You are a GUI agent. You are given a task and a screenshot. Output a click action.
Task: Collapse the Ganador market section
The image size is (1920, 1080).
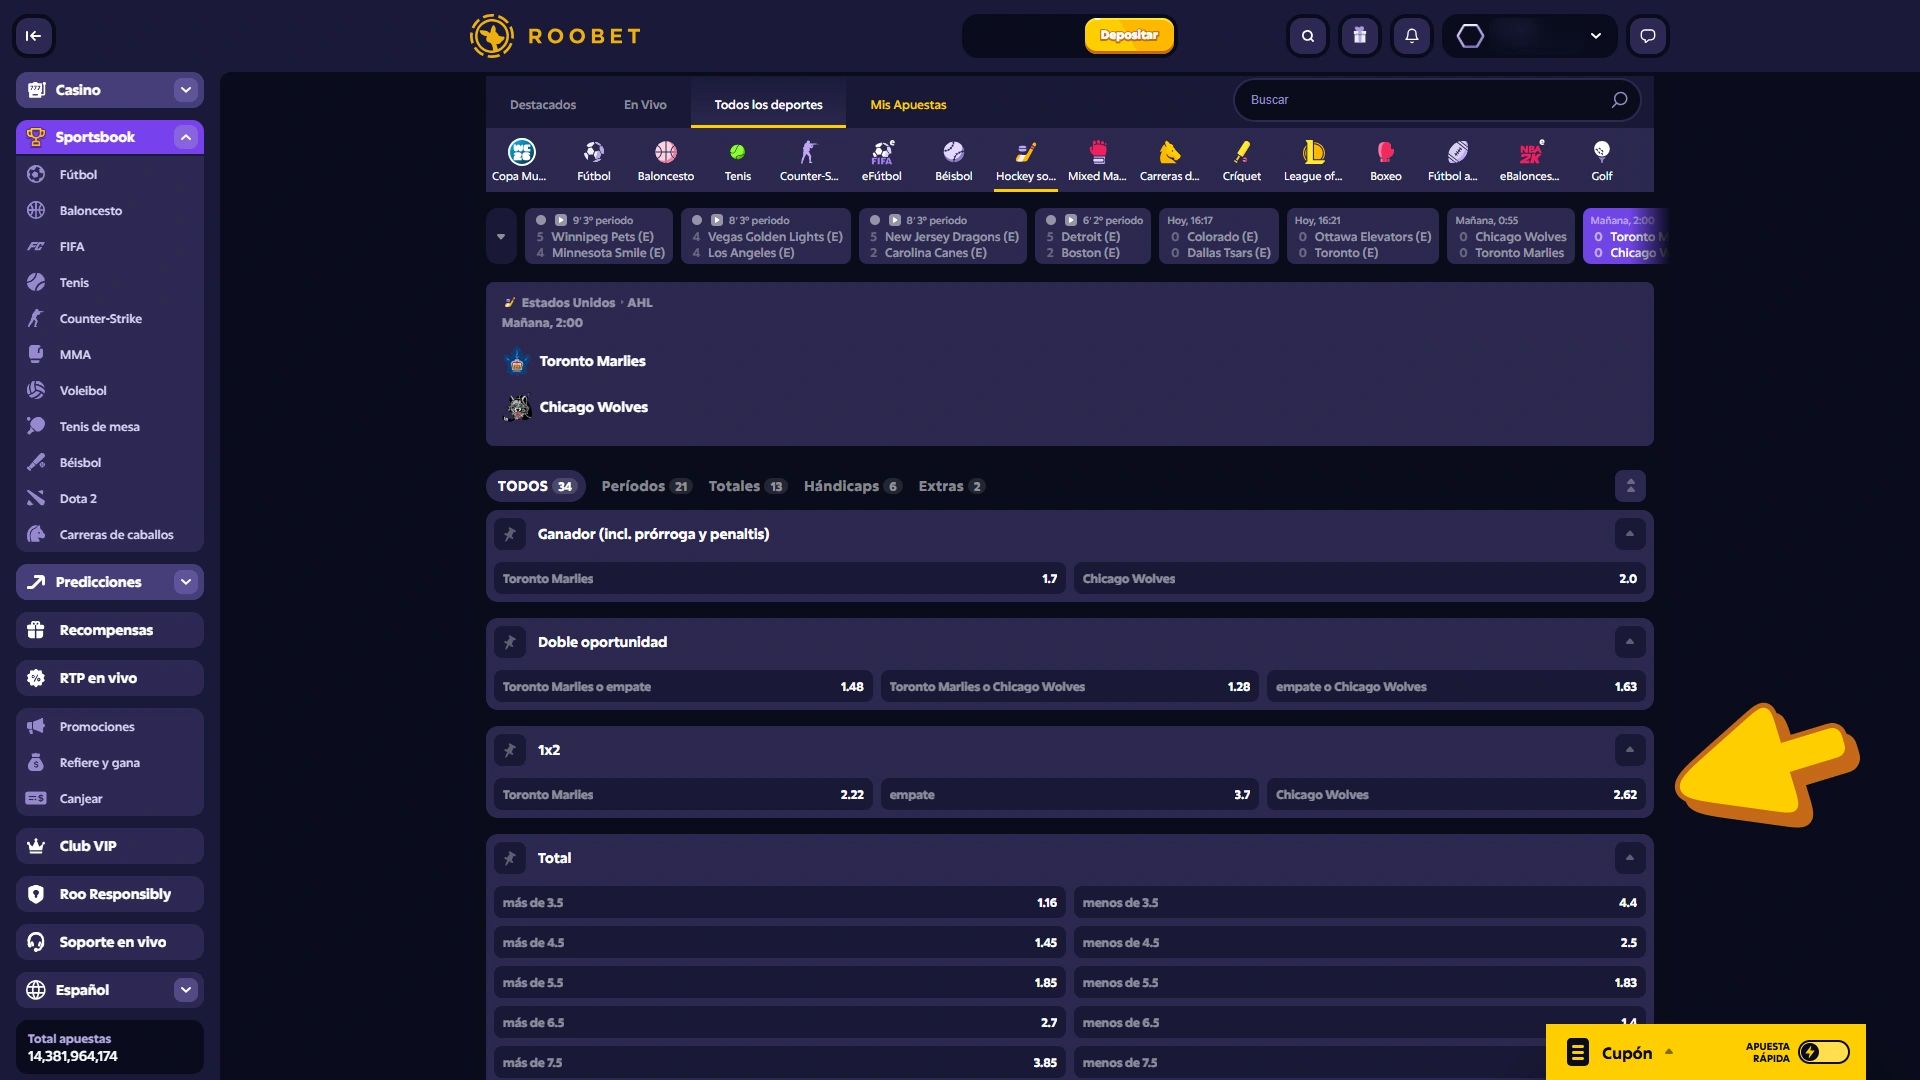click(x=1630, y=534)
